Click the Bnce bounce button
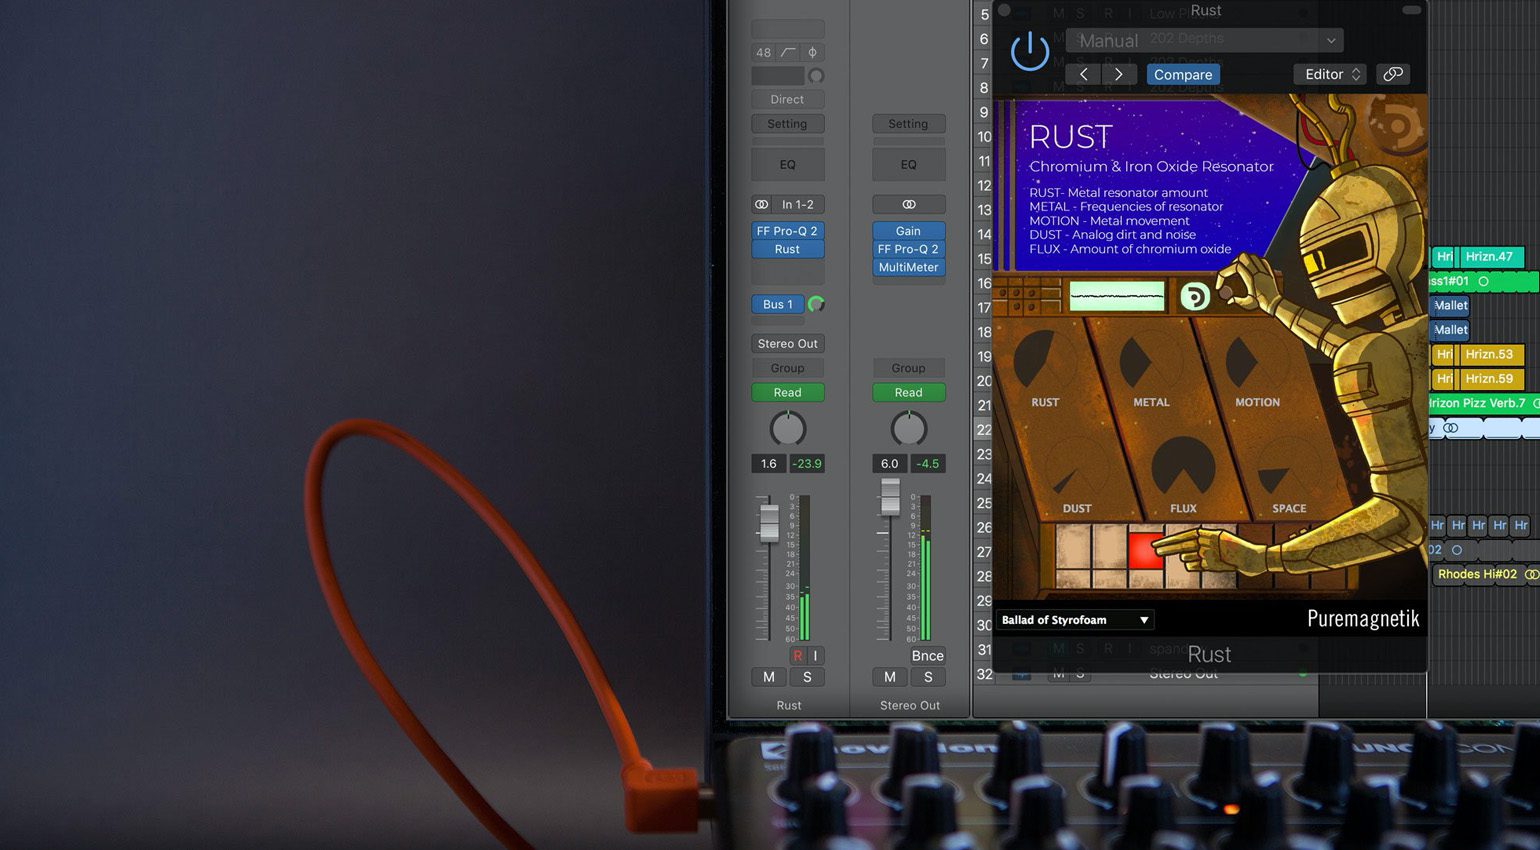 927,656
